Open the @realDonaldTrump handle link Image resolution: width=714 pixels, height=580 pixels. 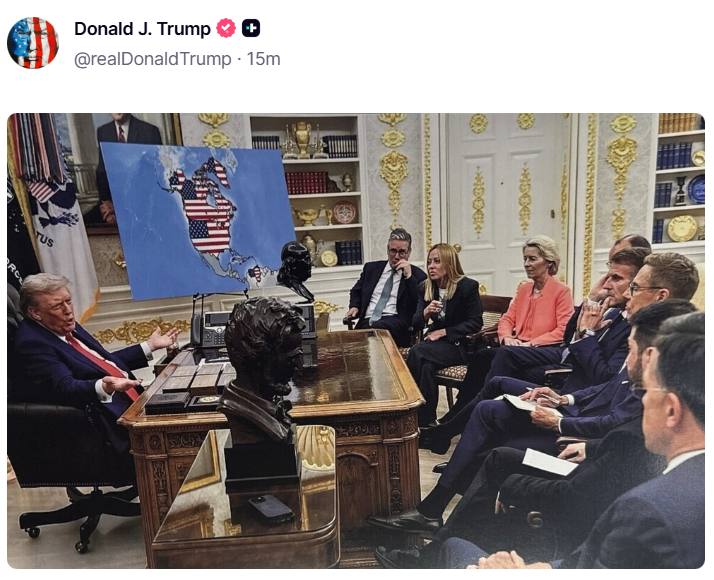(153, 59)
